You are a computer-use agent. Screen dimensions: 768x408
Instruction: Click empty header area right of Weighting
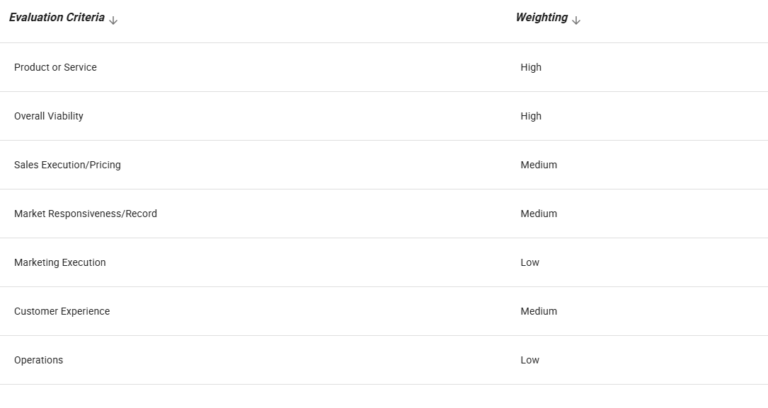[680, 20]
